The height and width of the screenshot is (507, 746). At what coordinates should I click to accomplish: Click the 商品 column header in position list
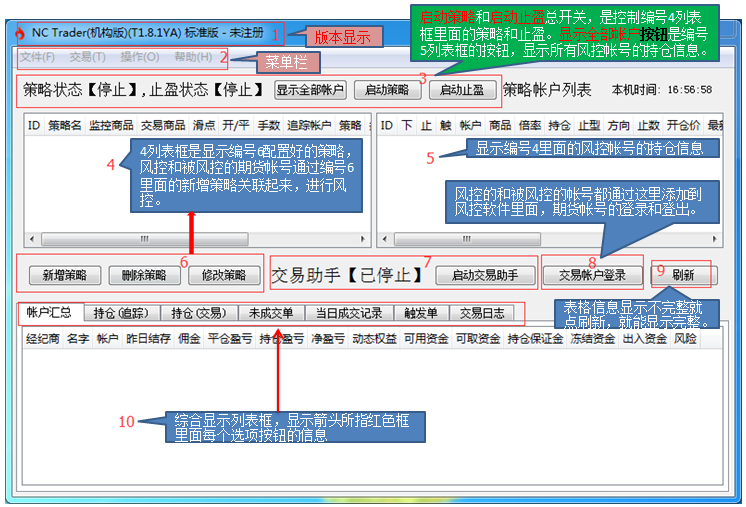[x=500, y=126]
